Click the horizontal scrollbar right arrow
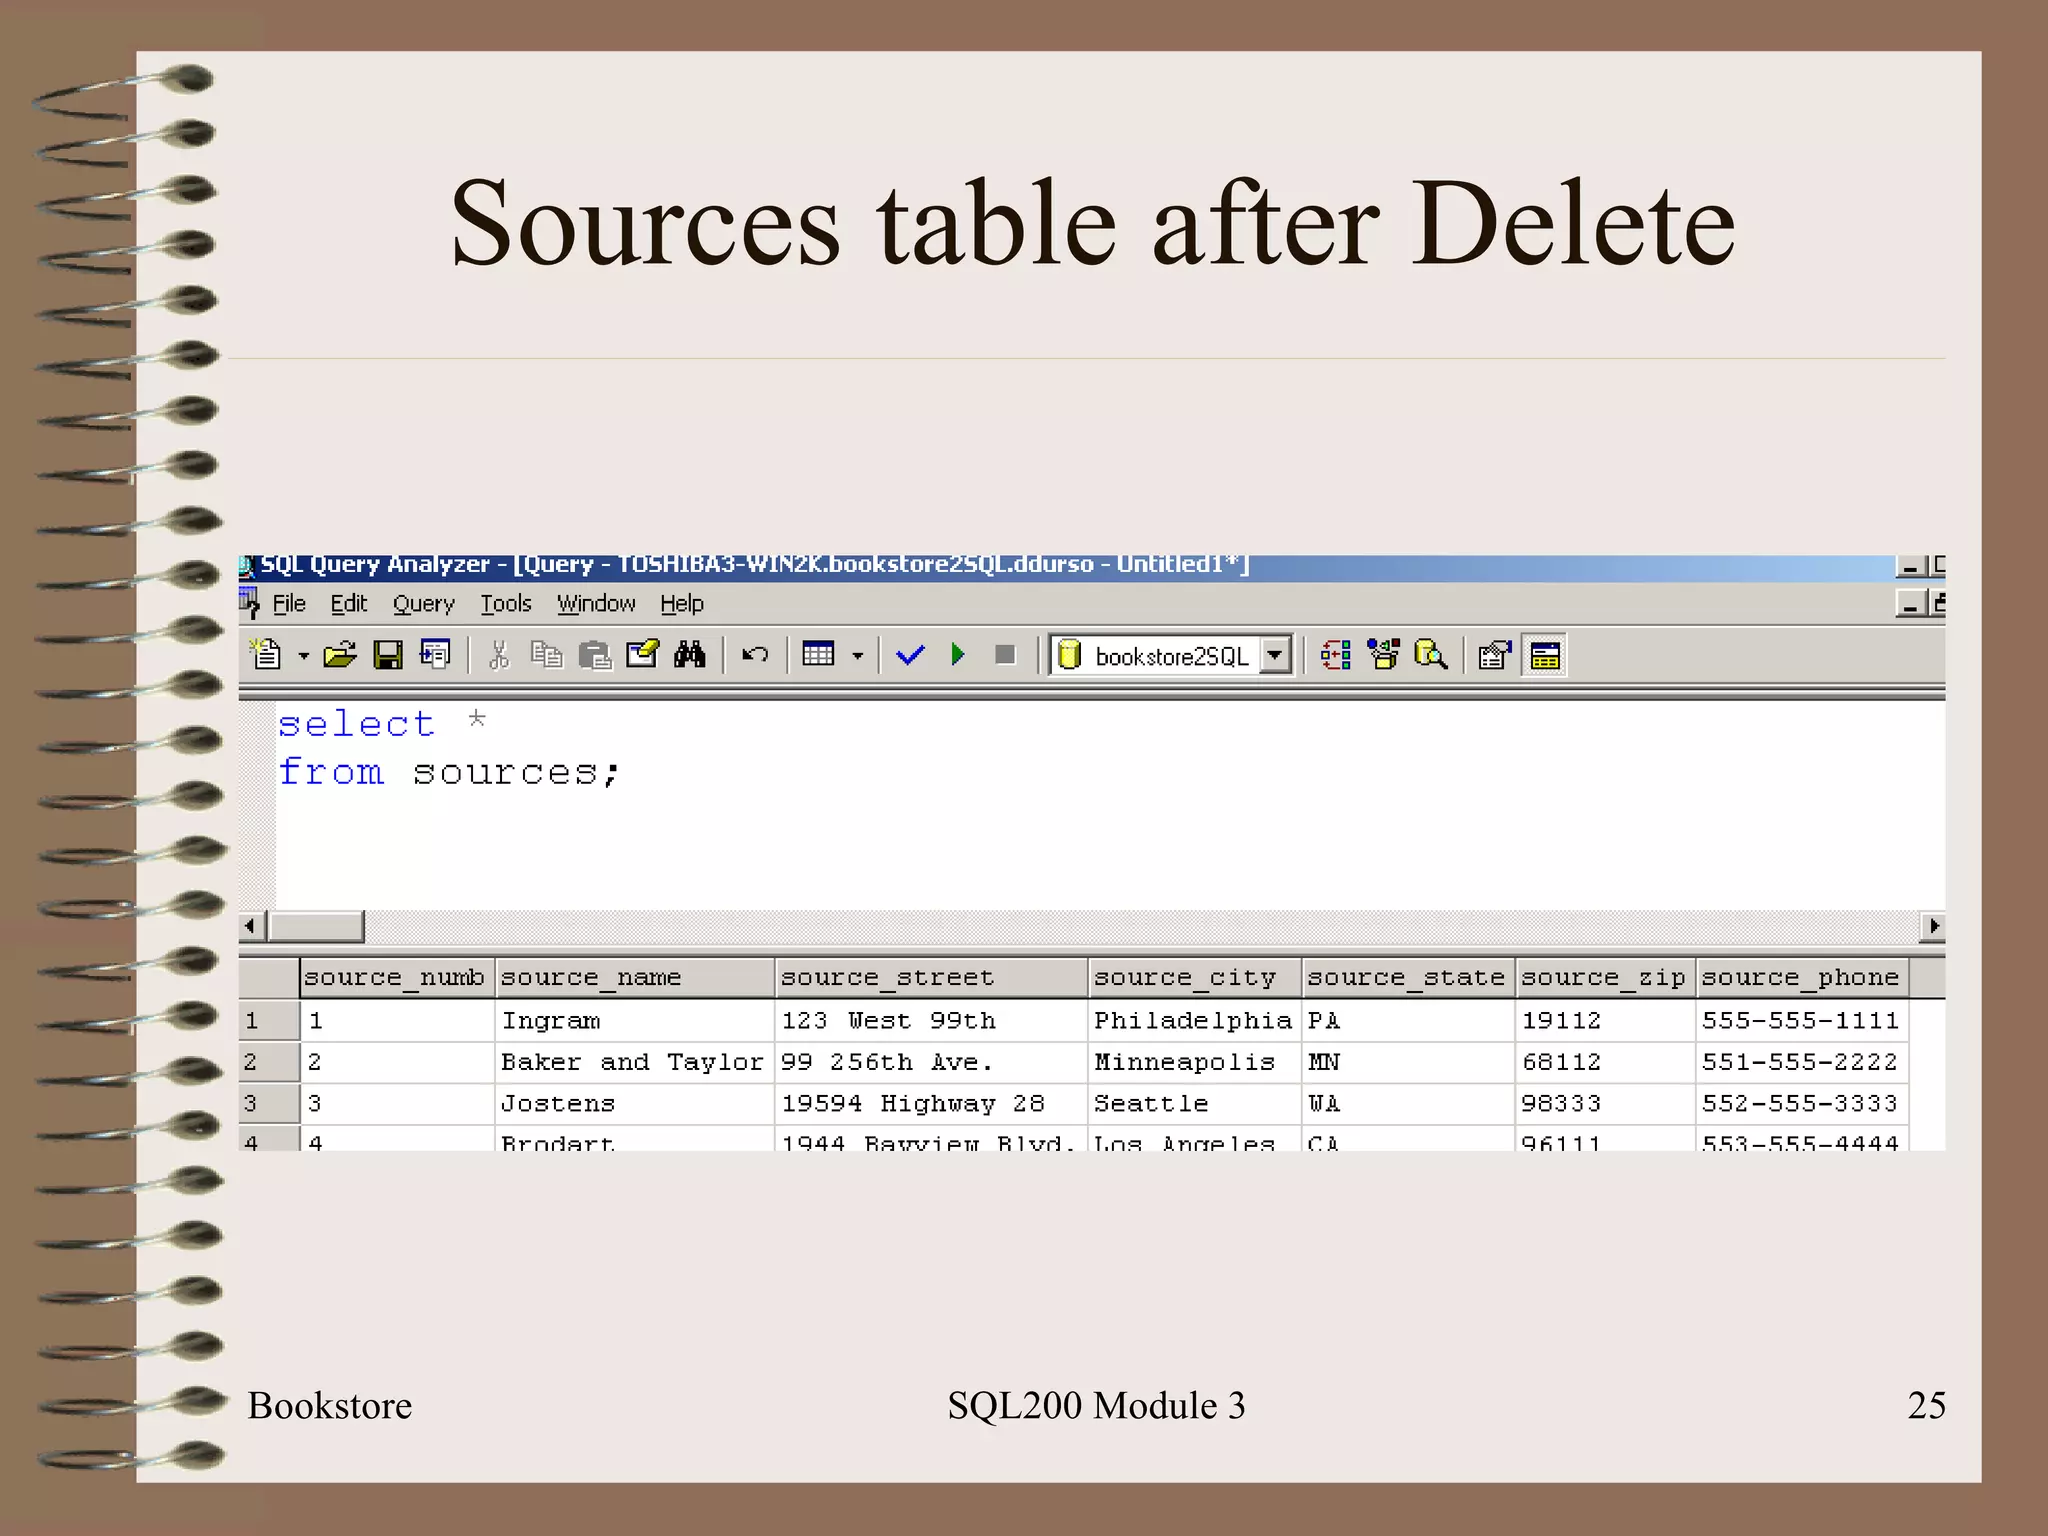 click(1934, 926)
